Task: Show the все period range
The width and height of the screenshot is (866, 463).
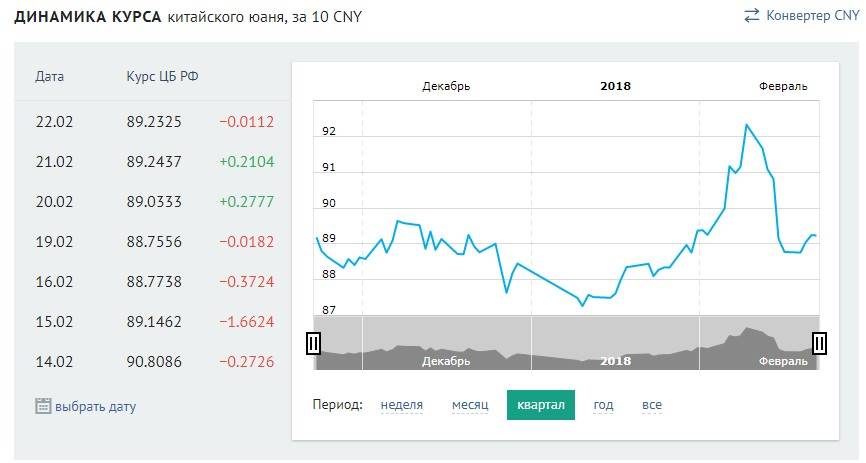Action: tap(652, 405)
